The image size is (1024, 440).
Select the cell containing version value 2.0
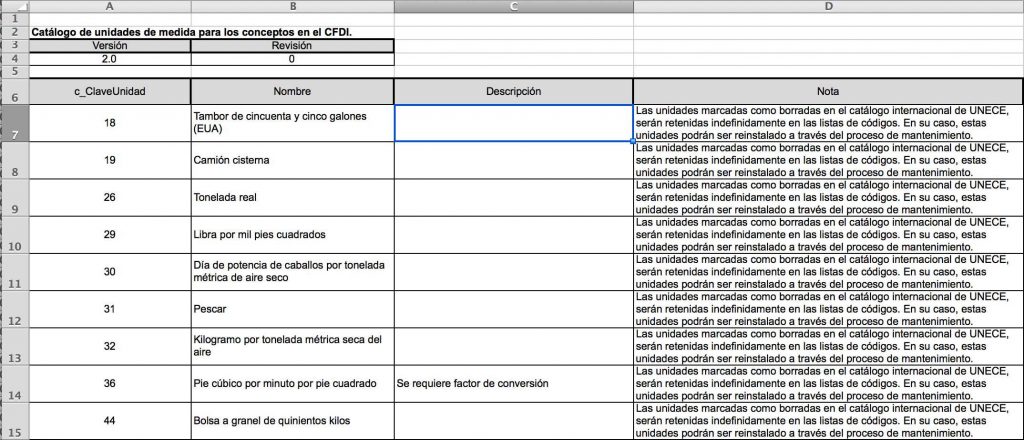click(x=110, y=59)
